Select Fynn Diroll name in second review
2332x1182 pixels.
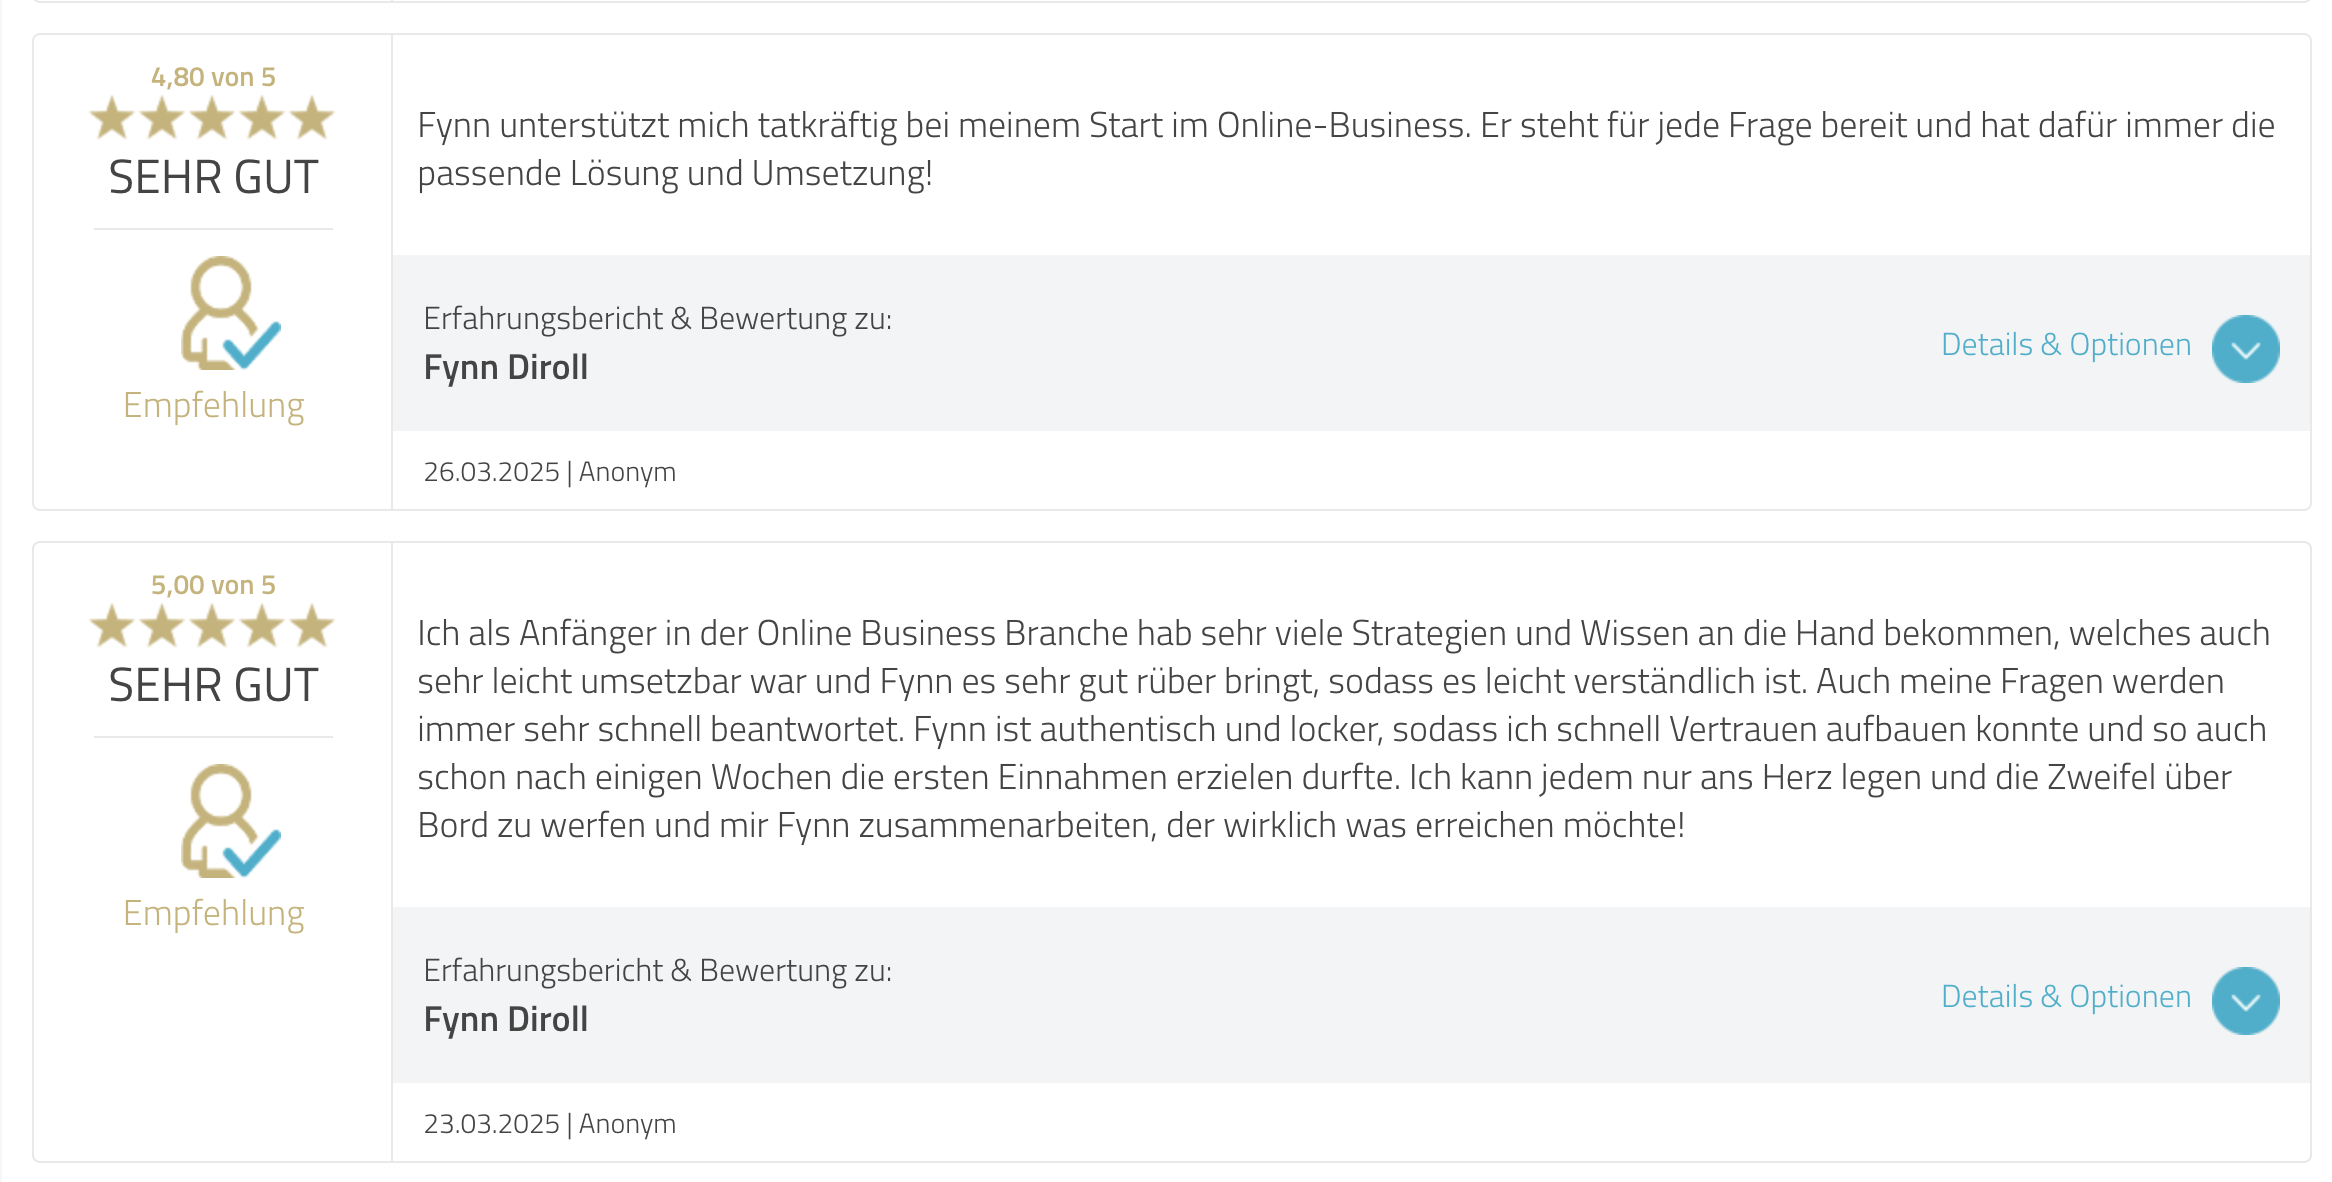coord(506,1020)
